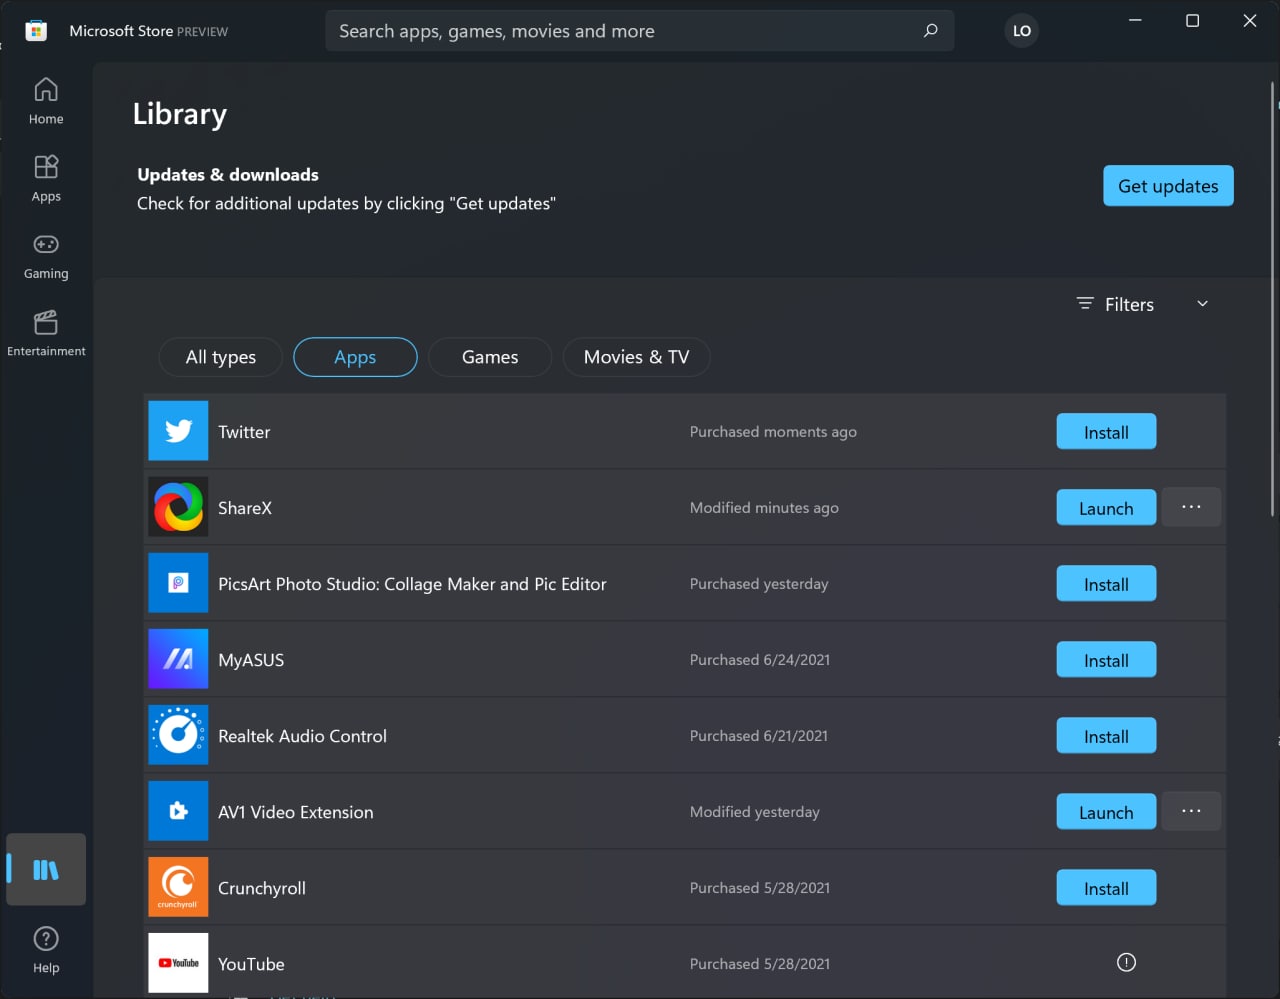Click the vertical scrollbar on the right
1280x999 pixels.
(x=1273, y=300)
